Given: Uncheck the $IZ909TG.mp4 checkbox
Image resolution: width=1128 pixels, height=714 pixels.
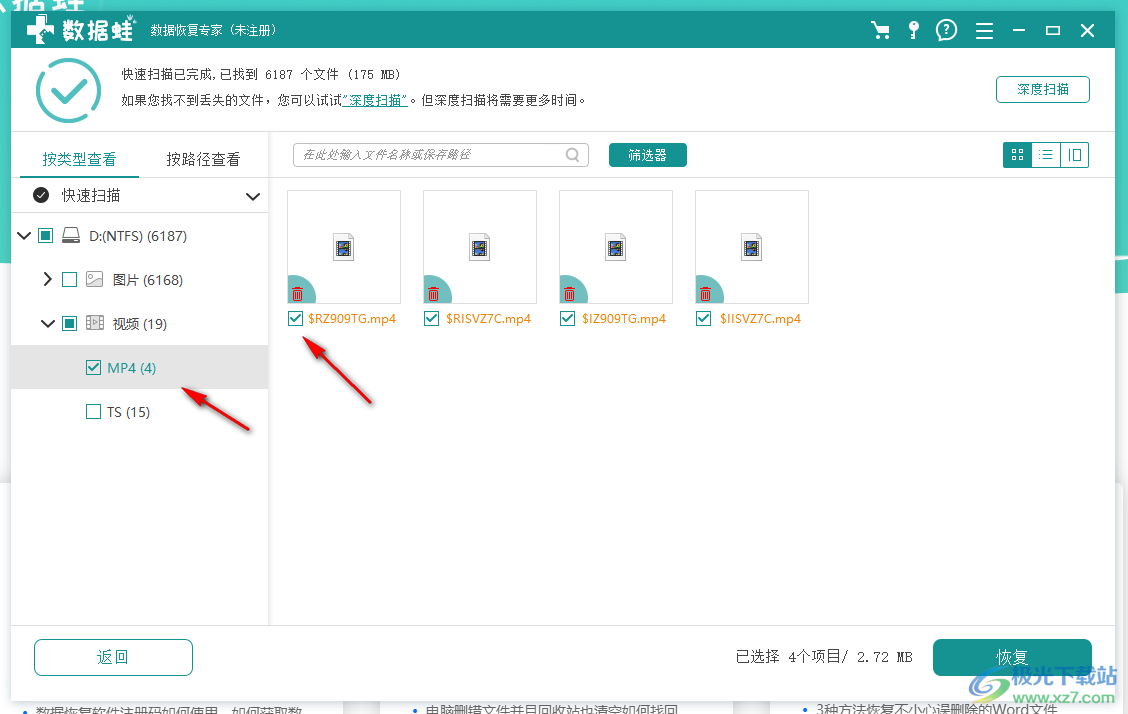Looking at the screenshot, I should (x=568, y=319).
